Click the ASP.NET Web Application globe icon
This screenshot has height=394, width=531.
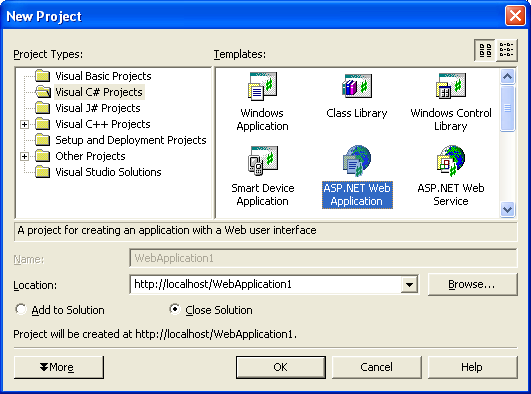[357, 160]
